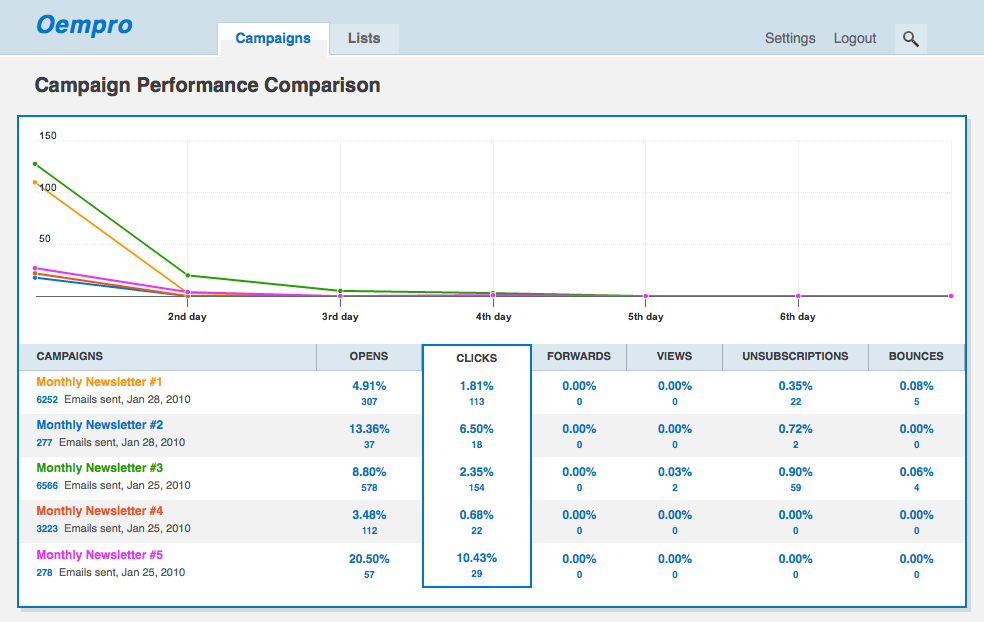Screen dimensions: 984x622
Task: Select the Clicks column header
Action: 476,358
